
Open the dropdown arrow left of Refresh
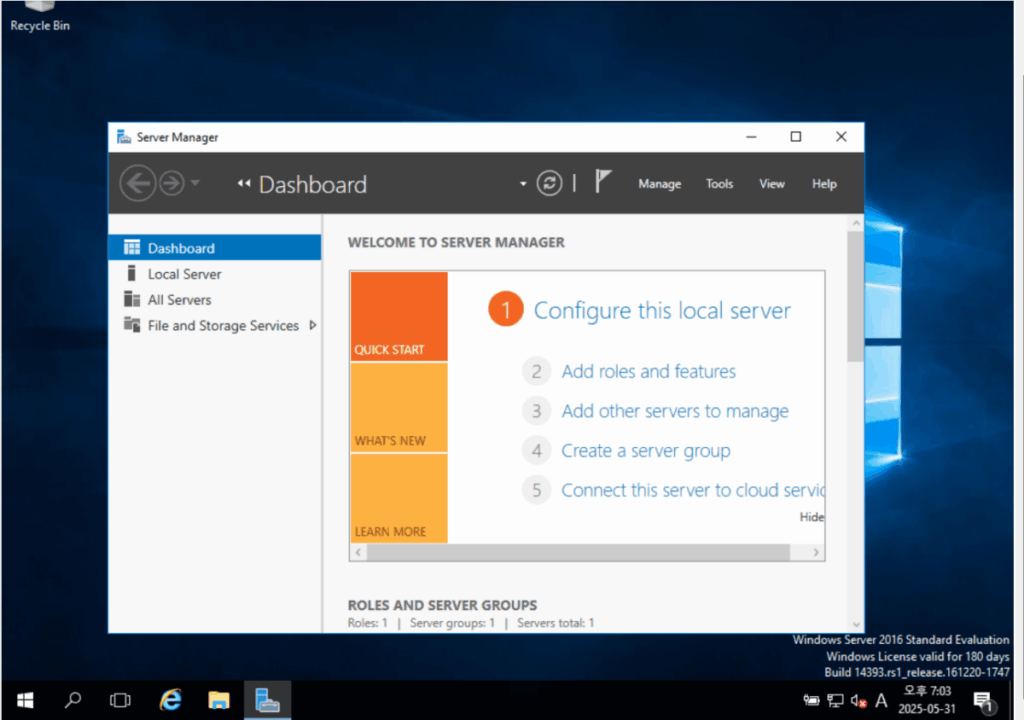523,184
